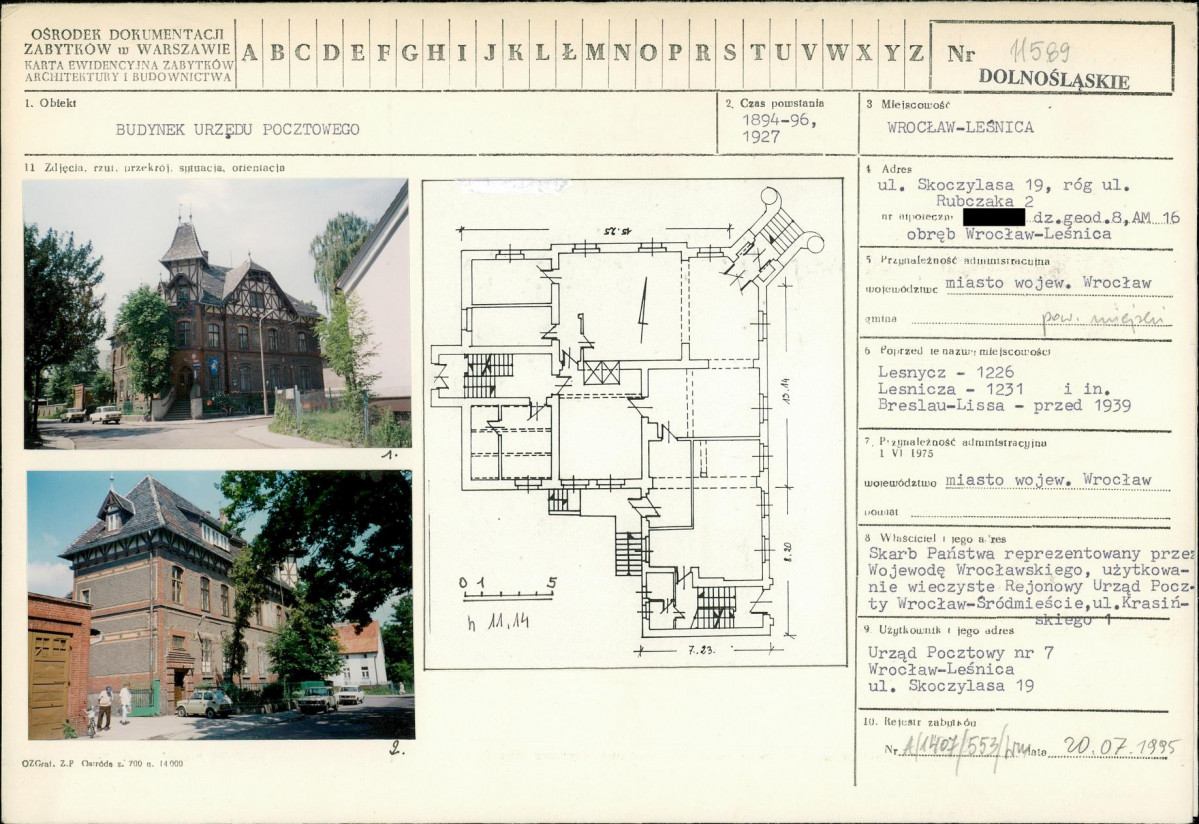Click letter Z in the alphabet index
Image resolution: width=1199 pixels, height=824 pixels.
click(916, 53)
